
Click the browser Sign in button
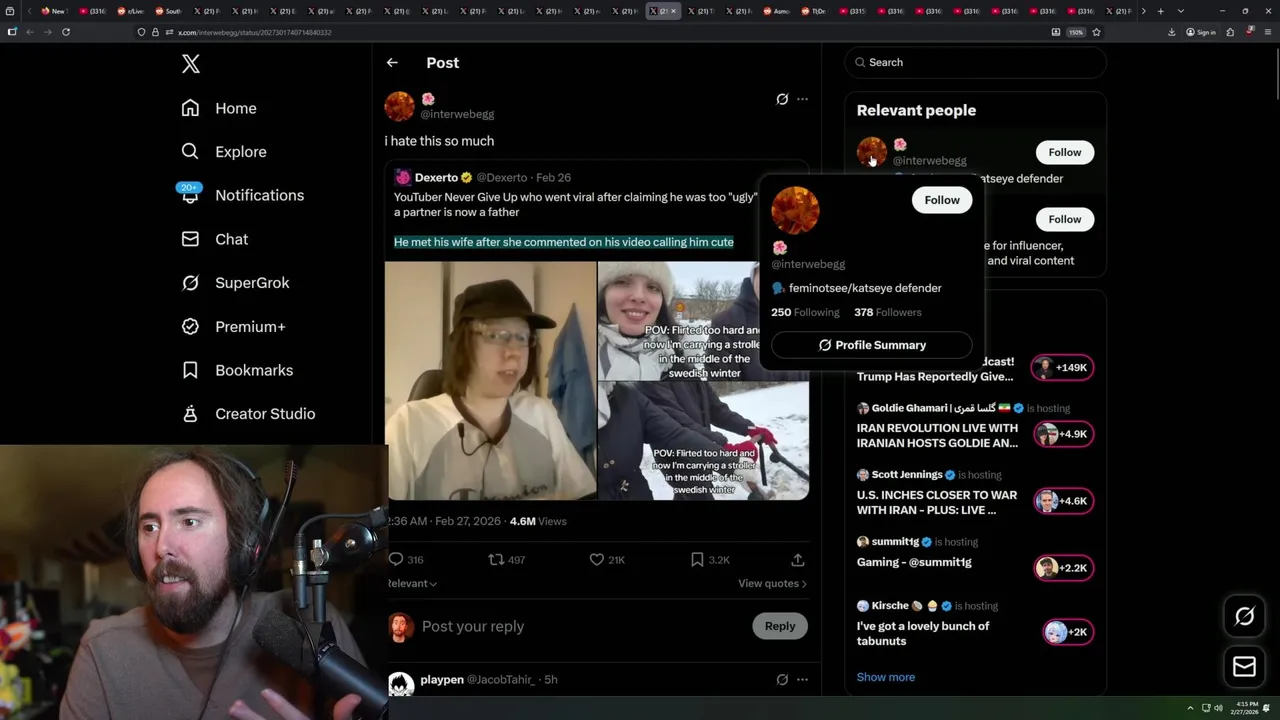pyautogui.click(x=1201, y=32)
